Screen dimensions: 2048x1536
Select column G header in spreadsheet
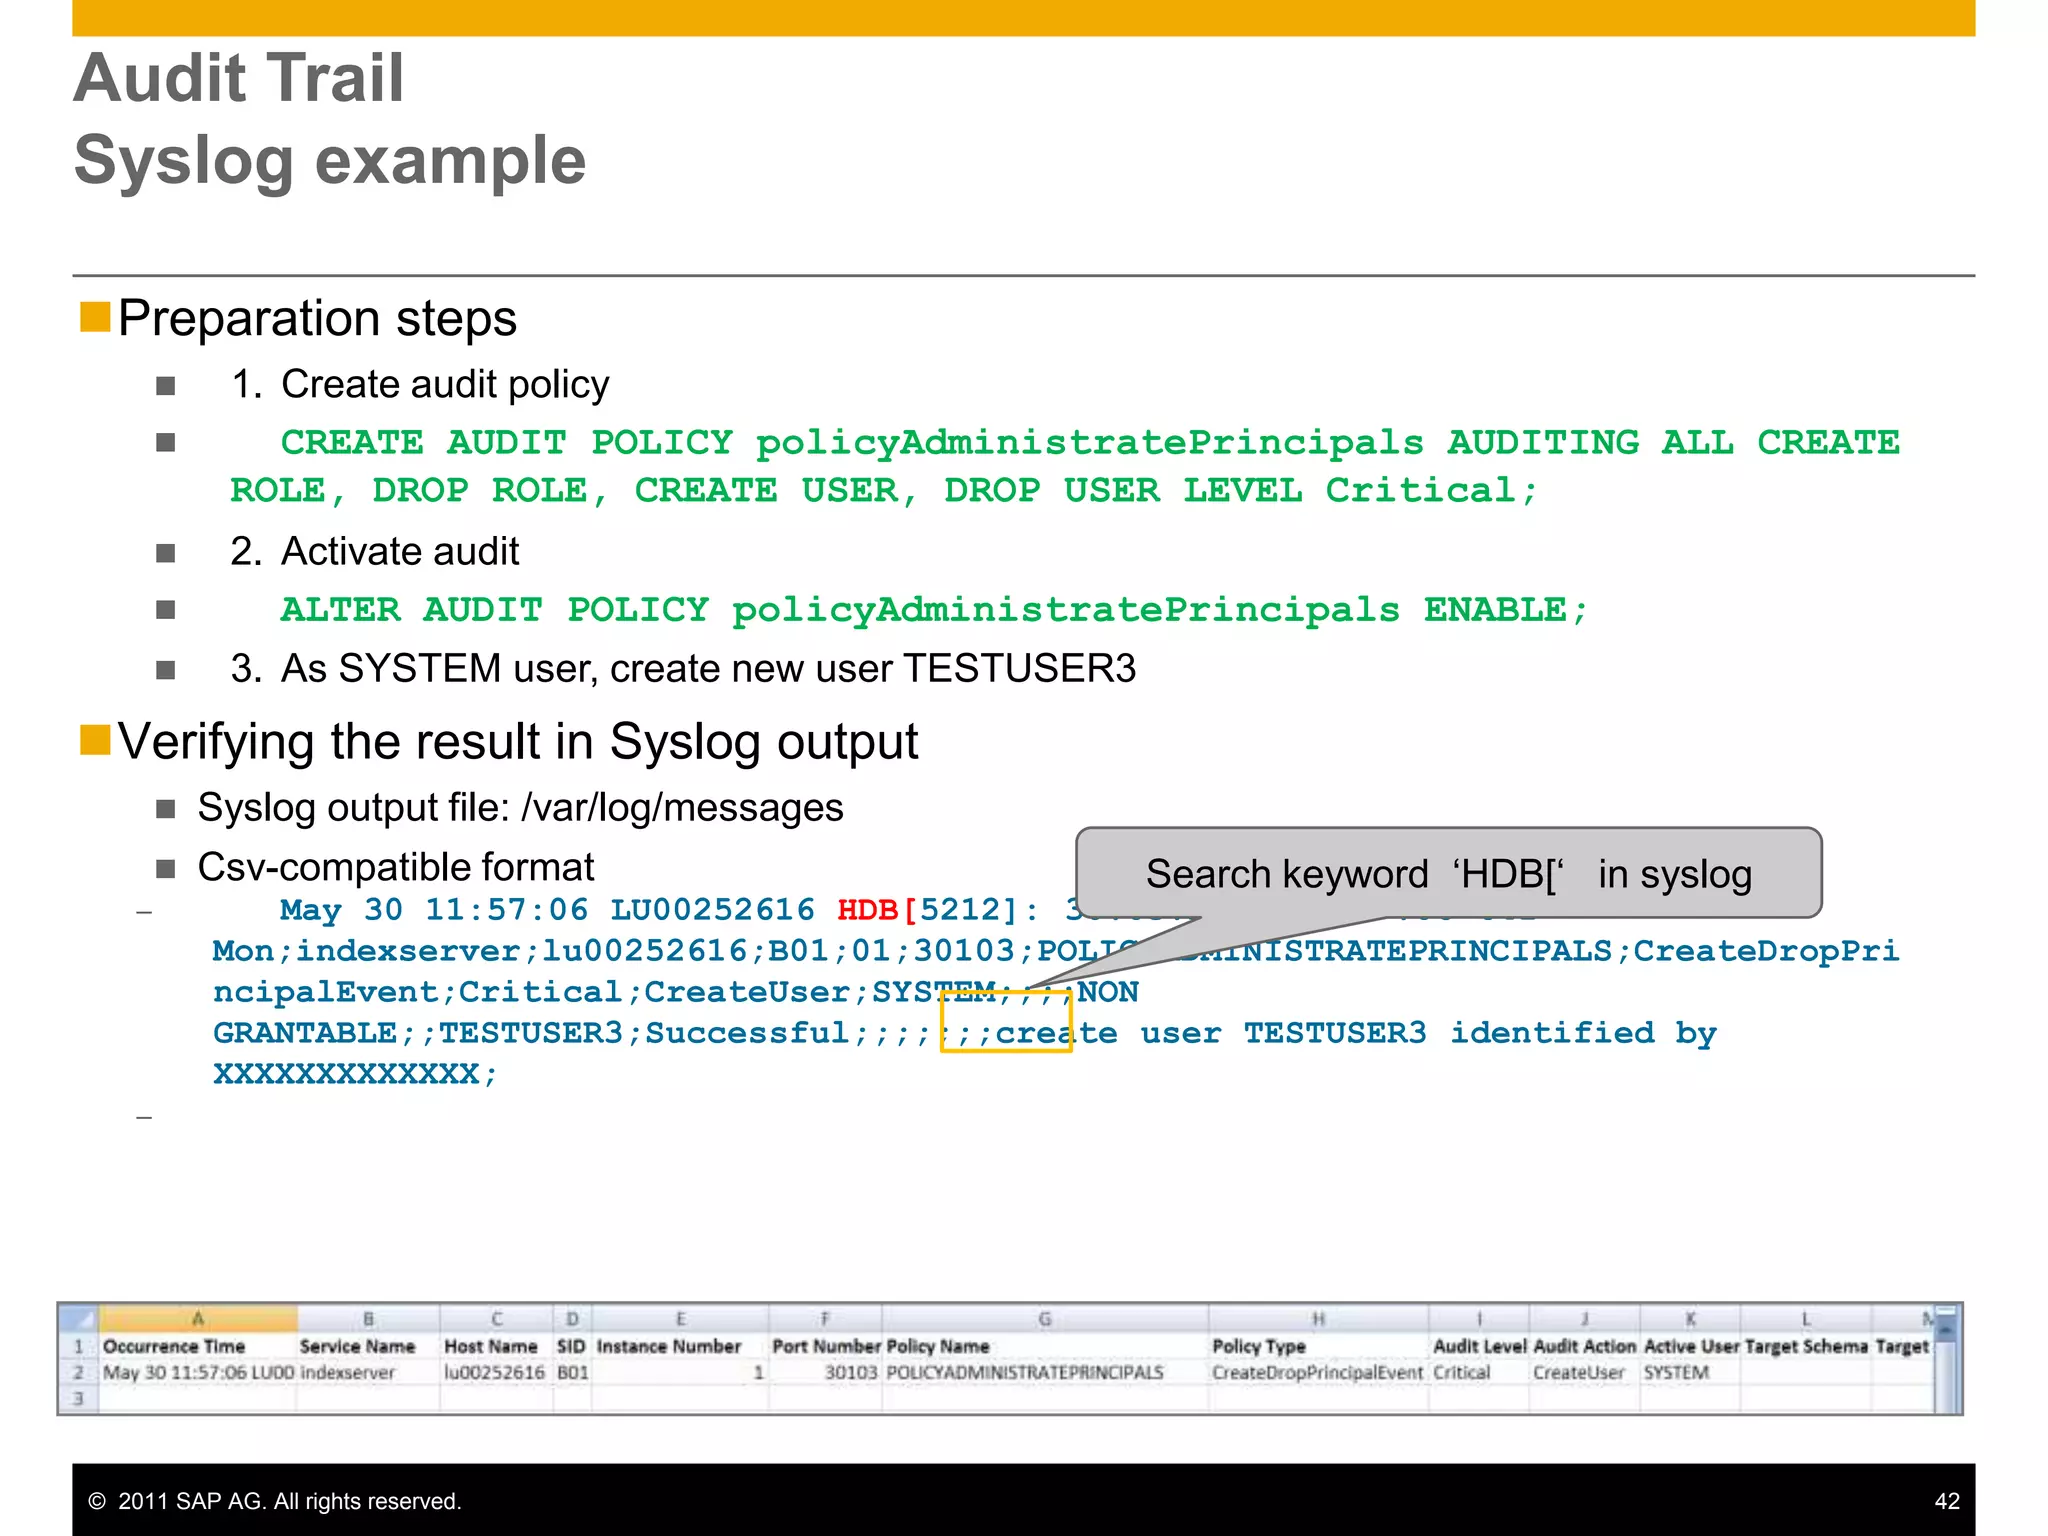1045,1318
